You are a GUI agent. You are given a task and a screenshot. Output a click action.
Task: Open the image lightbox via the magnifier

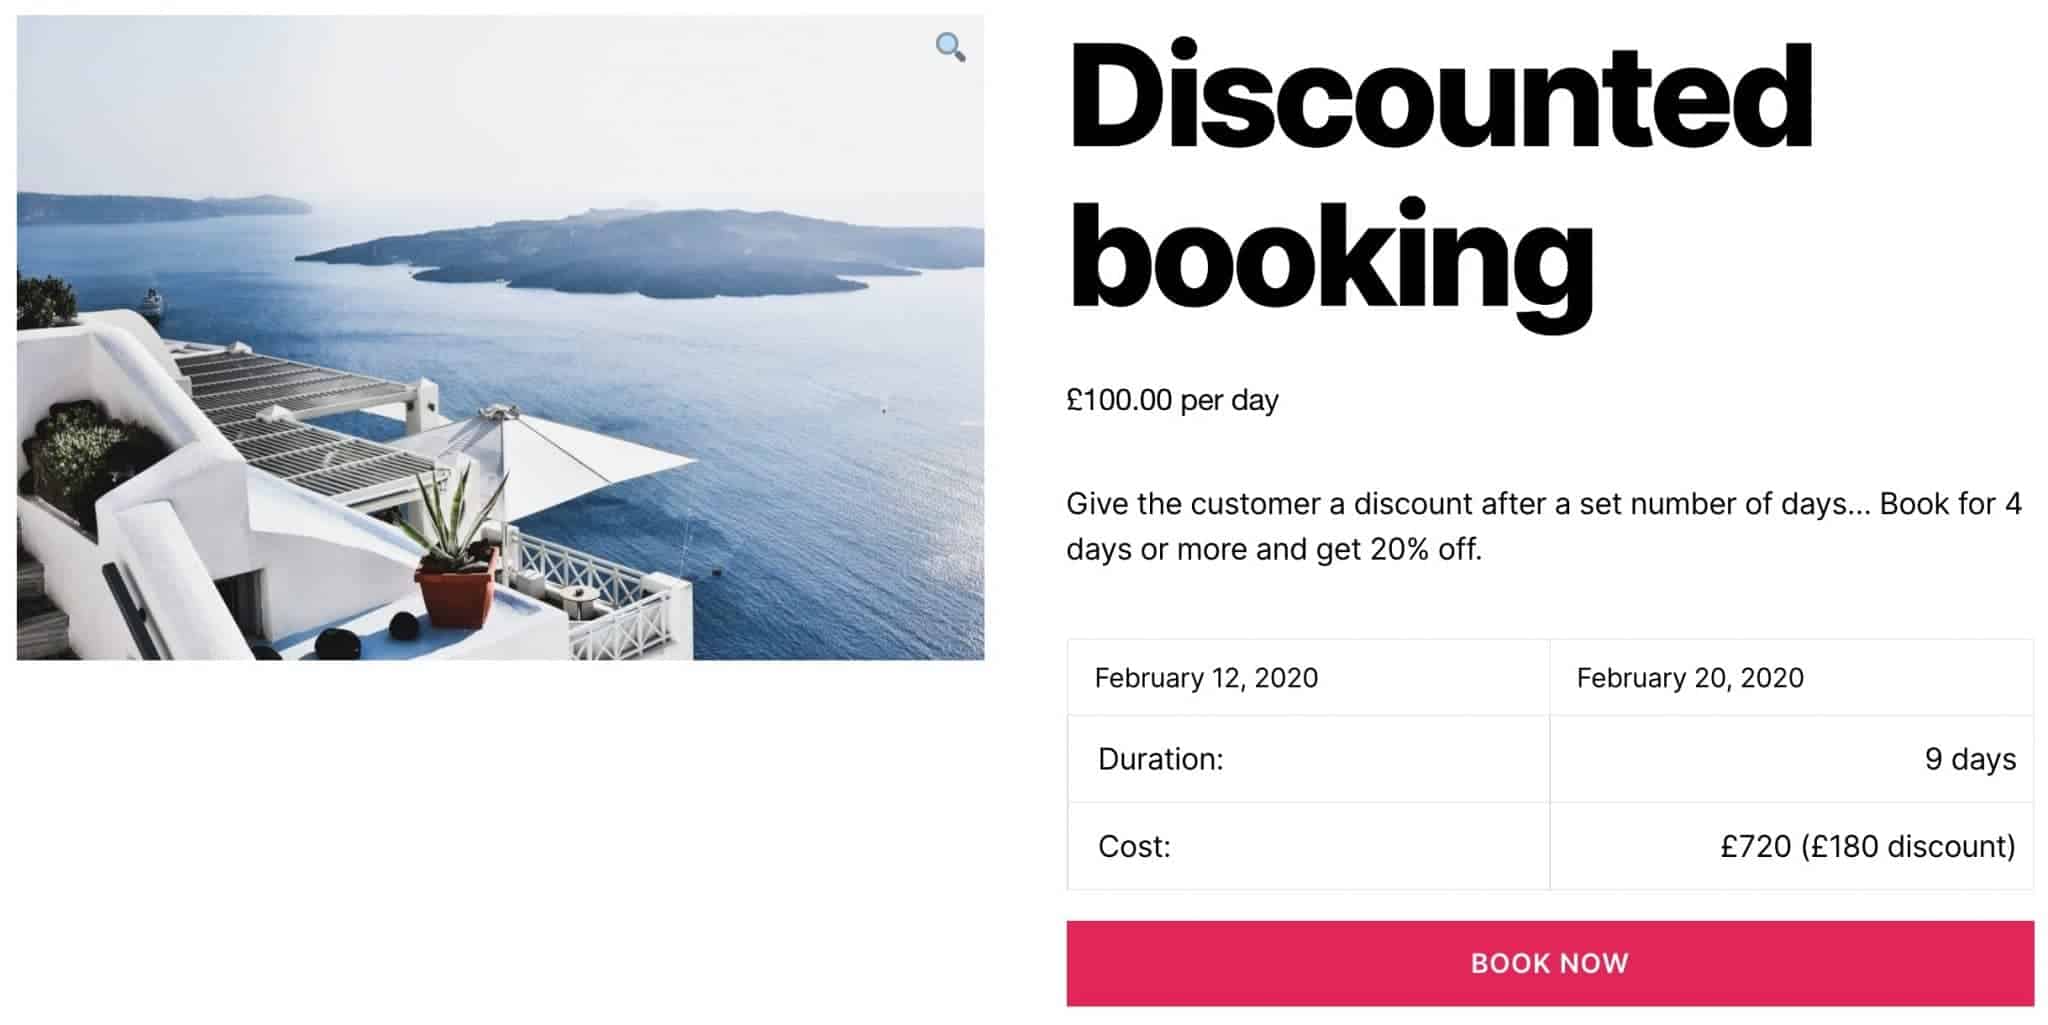950,47
